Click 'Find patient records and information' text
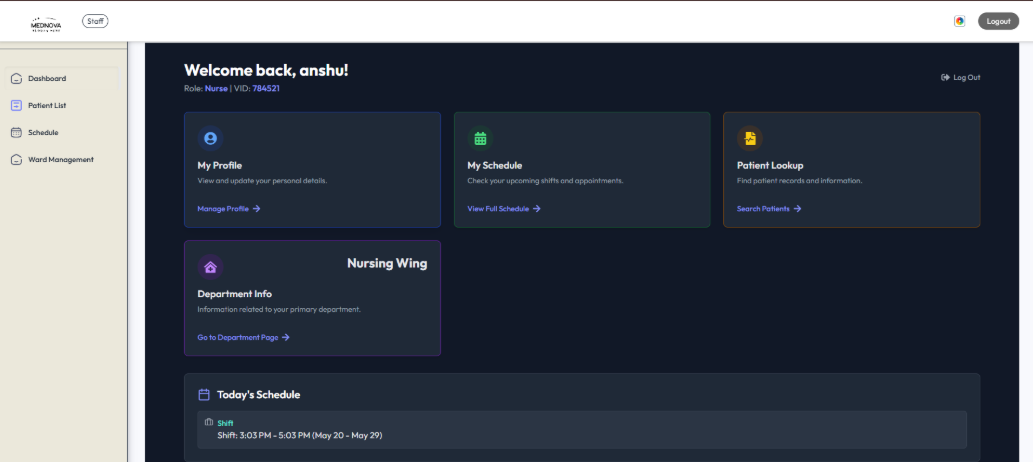 click(x=800, y=181)
